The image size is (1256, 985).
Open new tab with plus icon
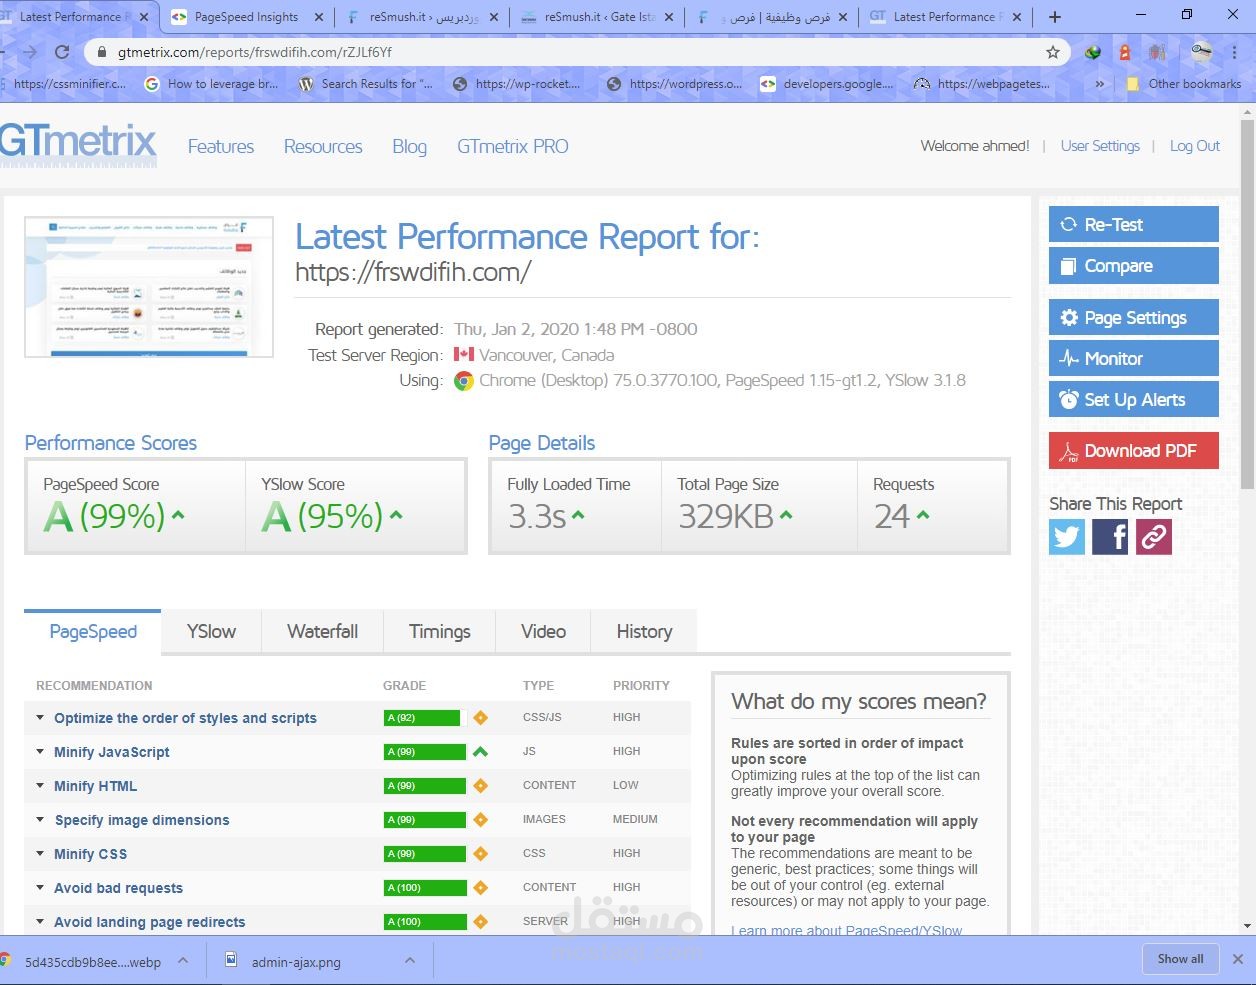[1054, 17]
